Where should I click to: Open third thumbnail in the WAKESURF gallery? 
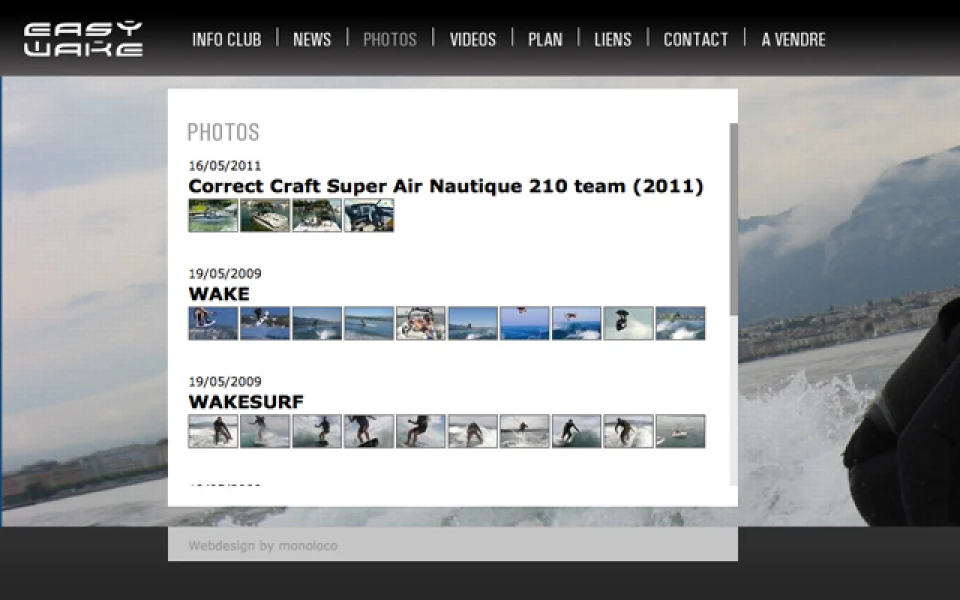(x=317, y=431)
